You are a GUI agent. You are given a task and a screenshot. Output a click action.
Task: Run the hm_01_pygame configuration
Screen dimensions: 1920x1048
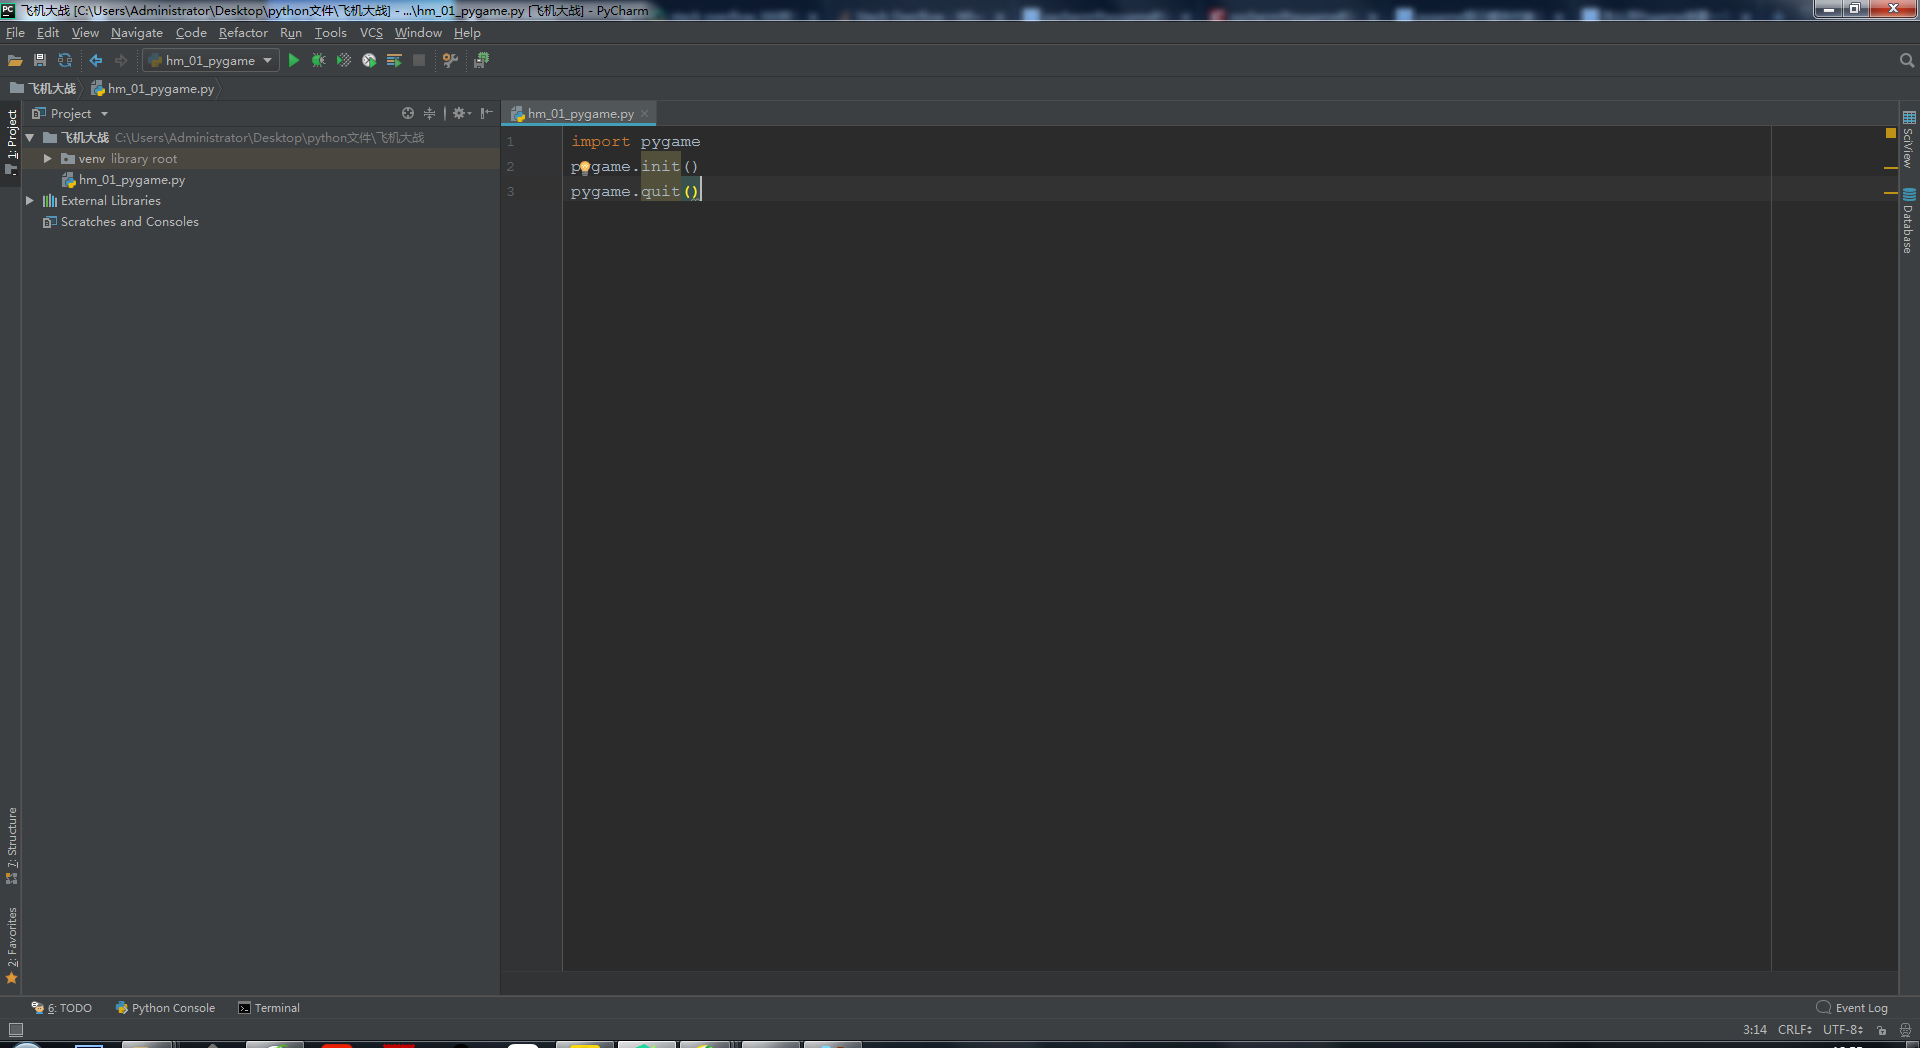point(294,61)
